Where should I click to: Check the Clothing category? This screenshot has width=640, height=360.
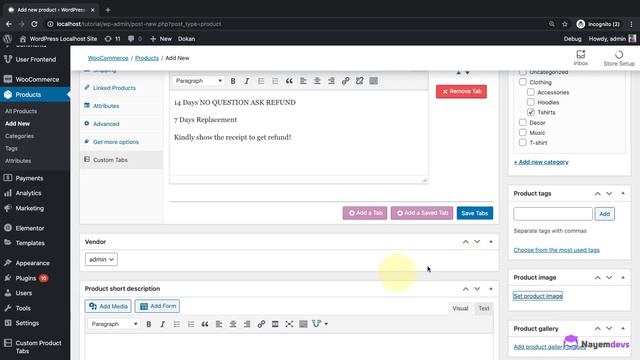(523, 82)
